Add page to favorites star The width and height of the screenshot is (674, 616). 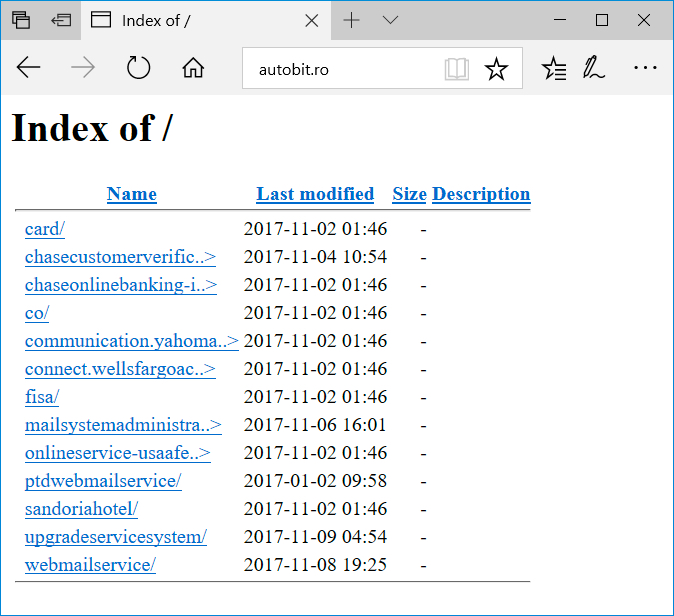[x=496, y=69]
